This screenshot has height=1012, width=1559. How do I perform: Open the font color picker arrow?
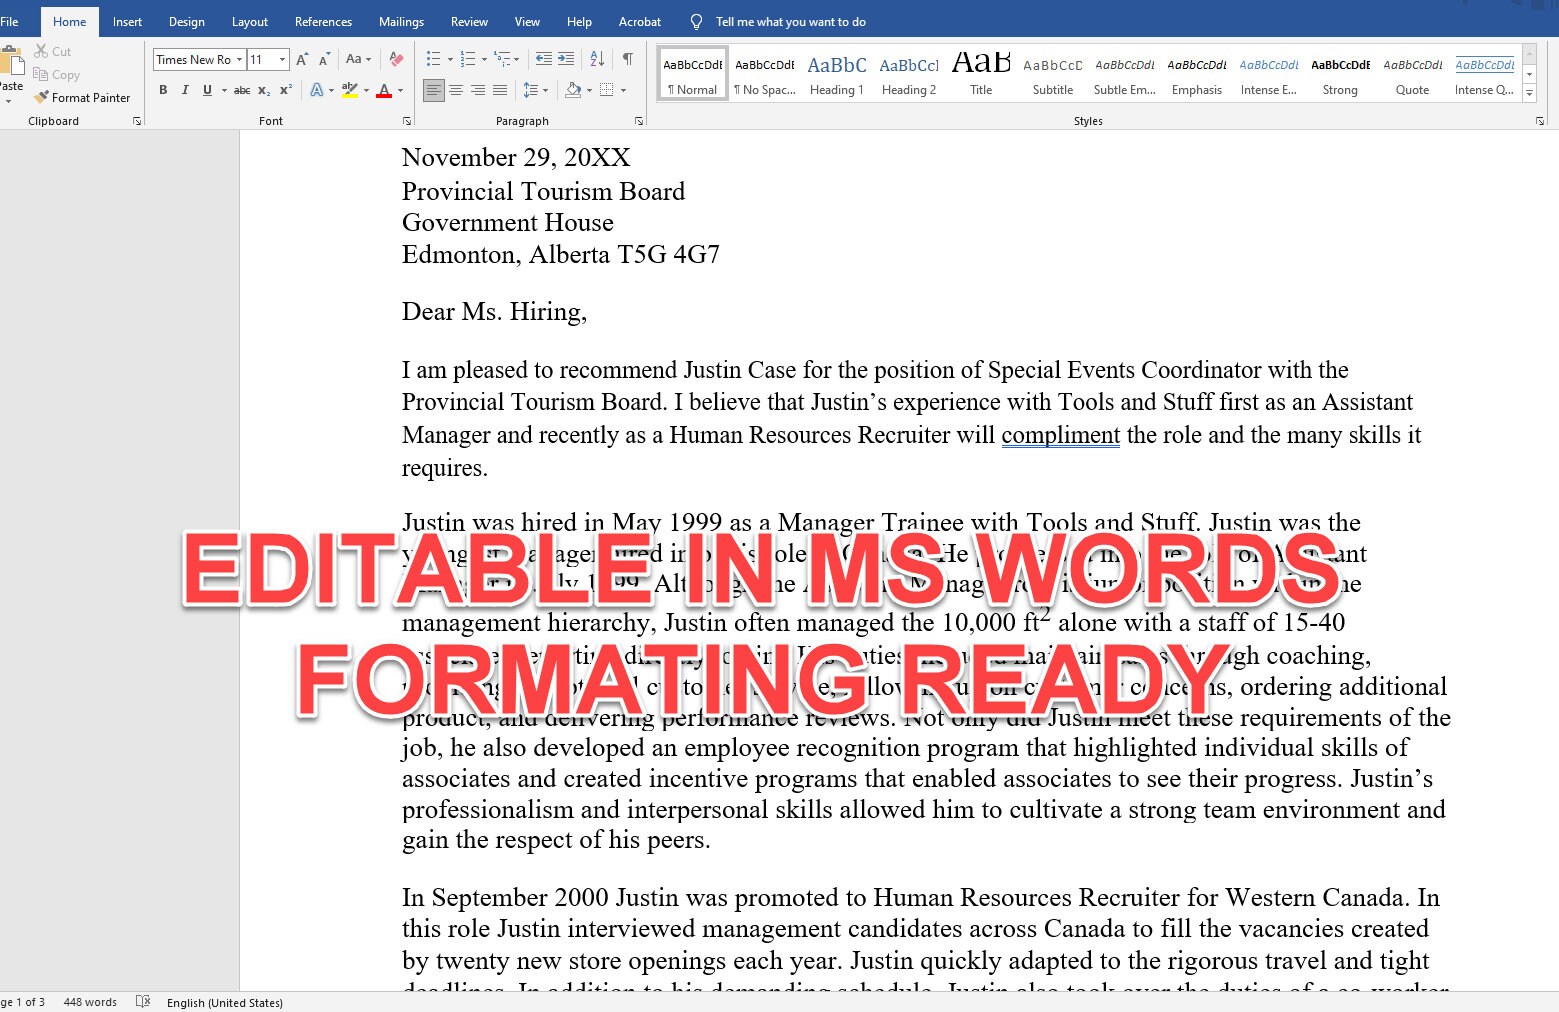(x=399, y=90)
